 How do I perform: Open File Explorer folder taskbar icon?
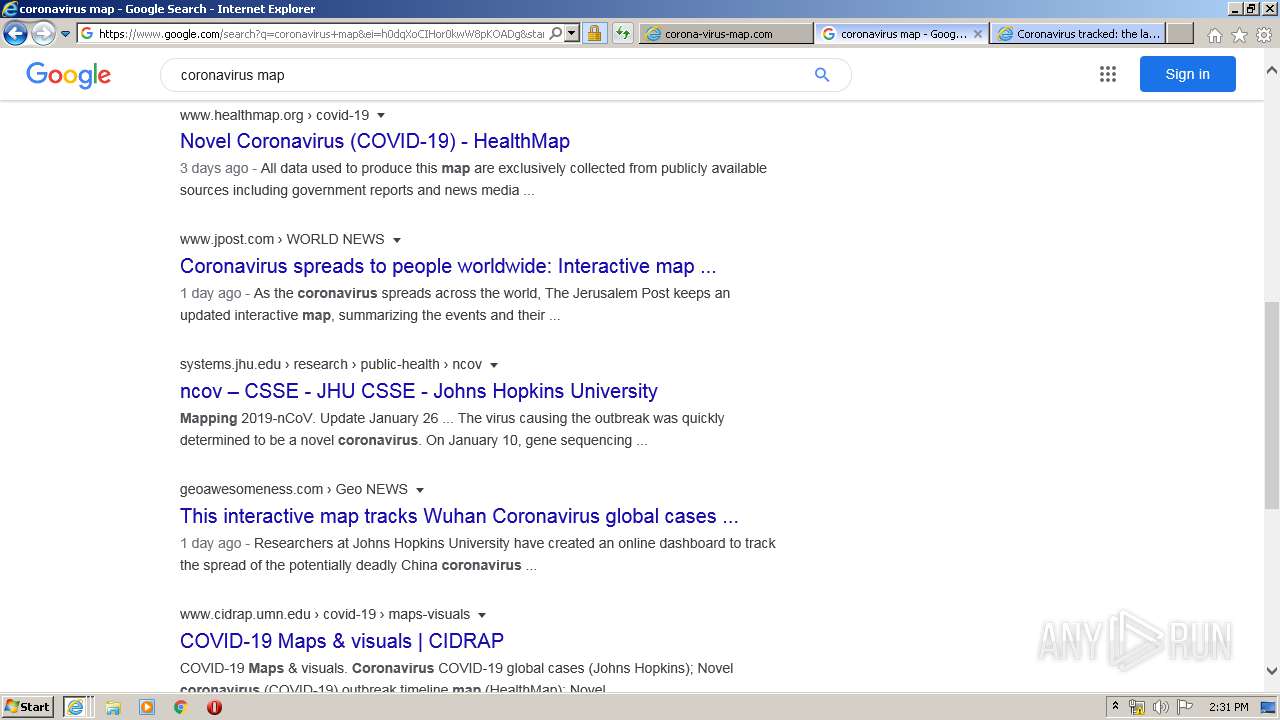tap(113, 707)
